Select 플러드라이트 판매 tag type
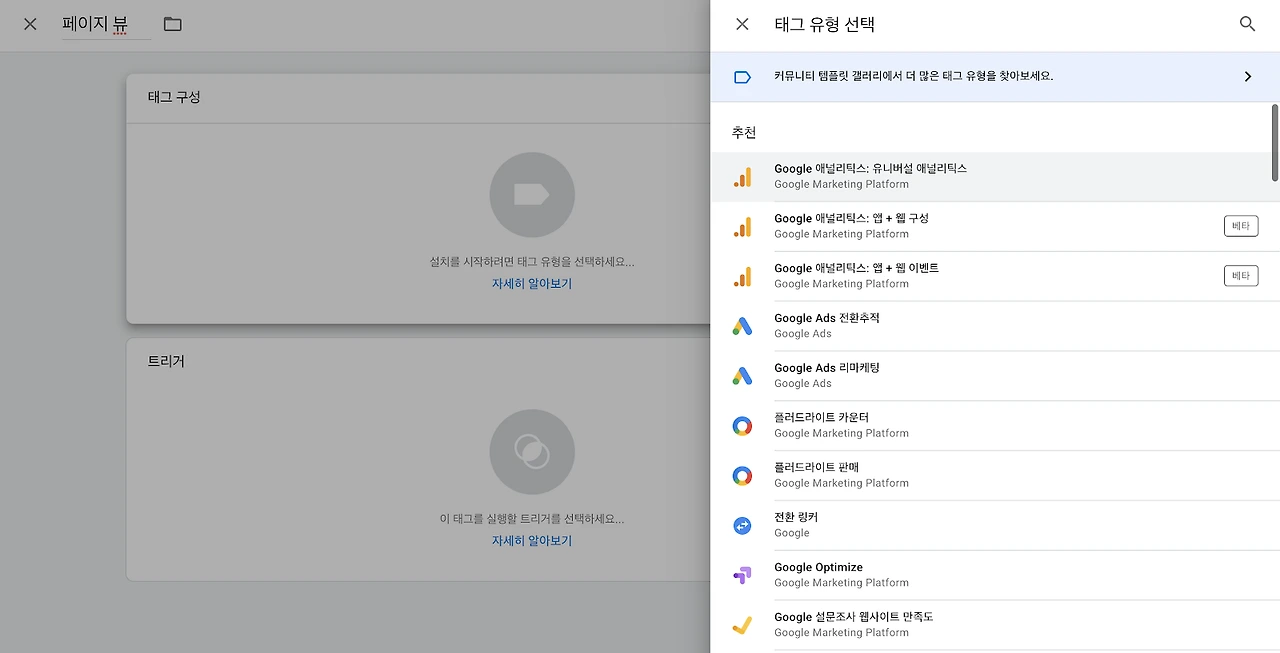Viewport: 1280px width, 653px height. (995, 476)
